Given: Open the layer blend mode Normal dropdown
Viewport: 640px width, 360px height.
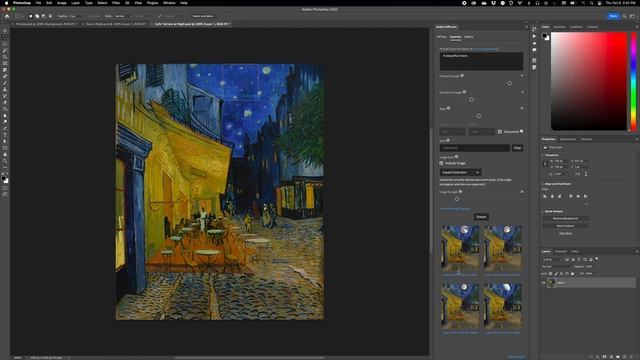Looking at the screenshot, I should 557,267.
